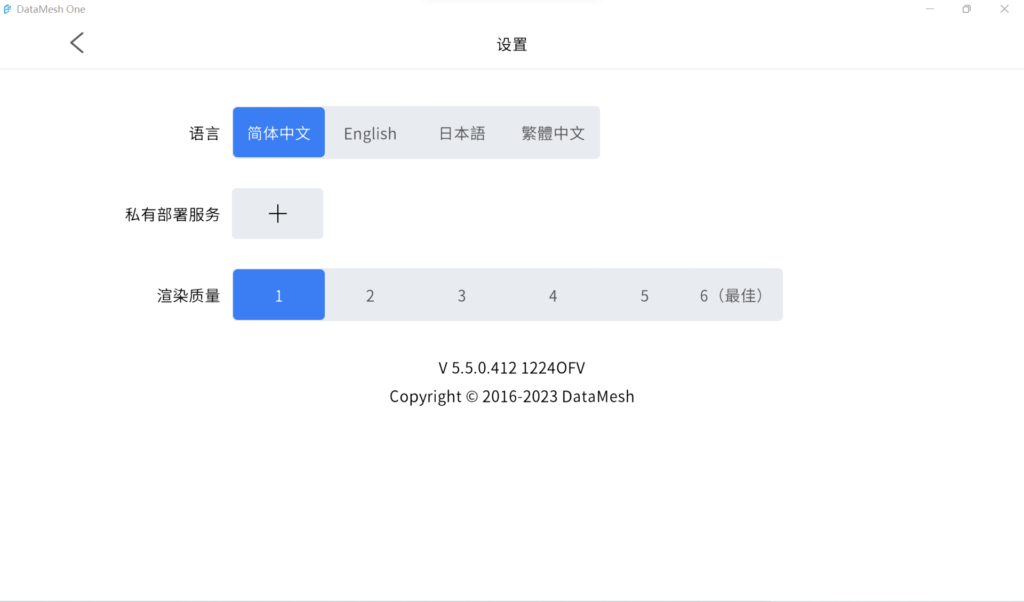
Task: Set render quality to 3
Action: tap(462, 295)
